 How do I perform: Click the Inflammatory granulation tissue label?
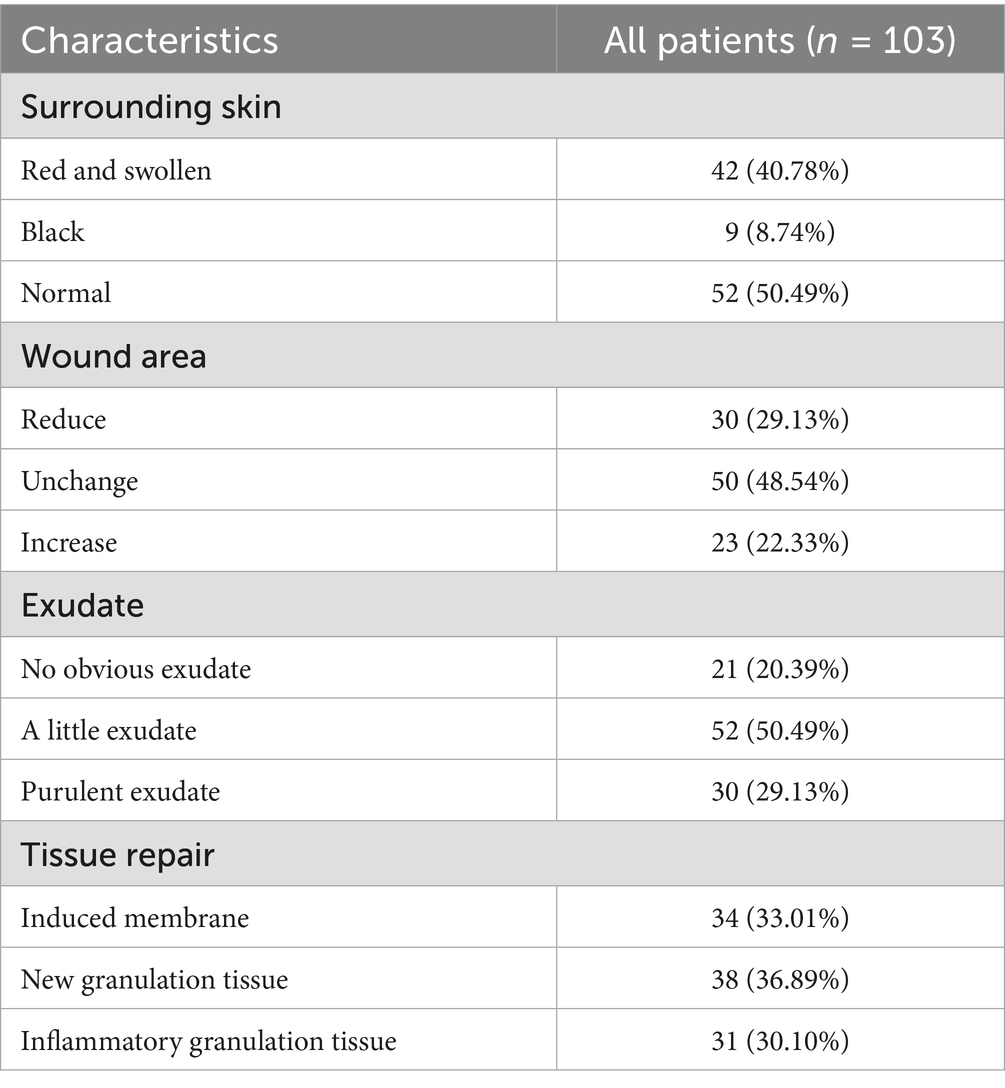click(208, 1041)
